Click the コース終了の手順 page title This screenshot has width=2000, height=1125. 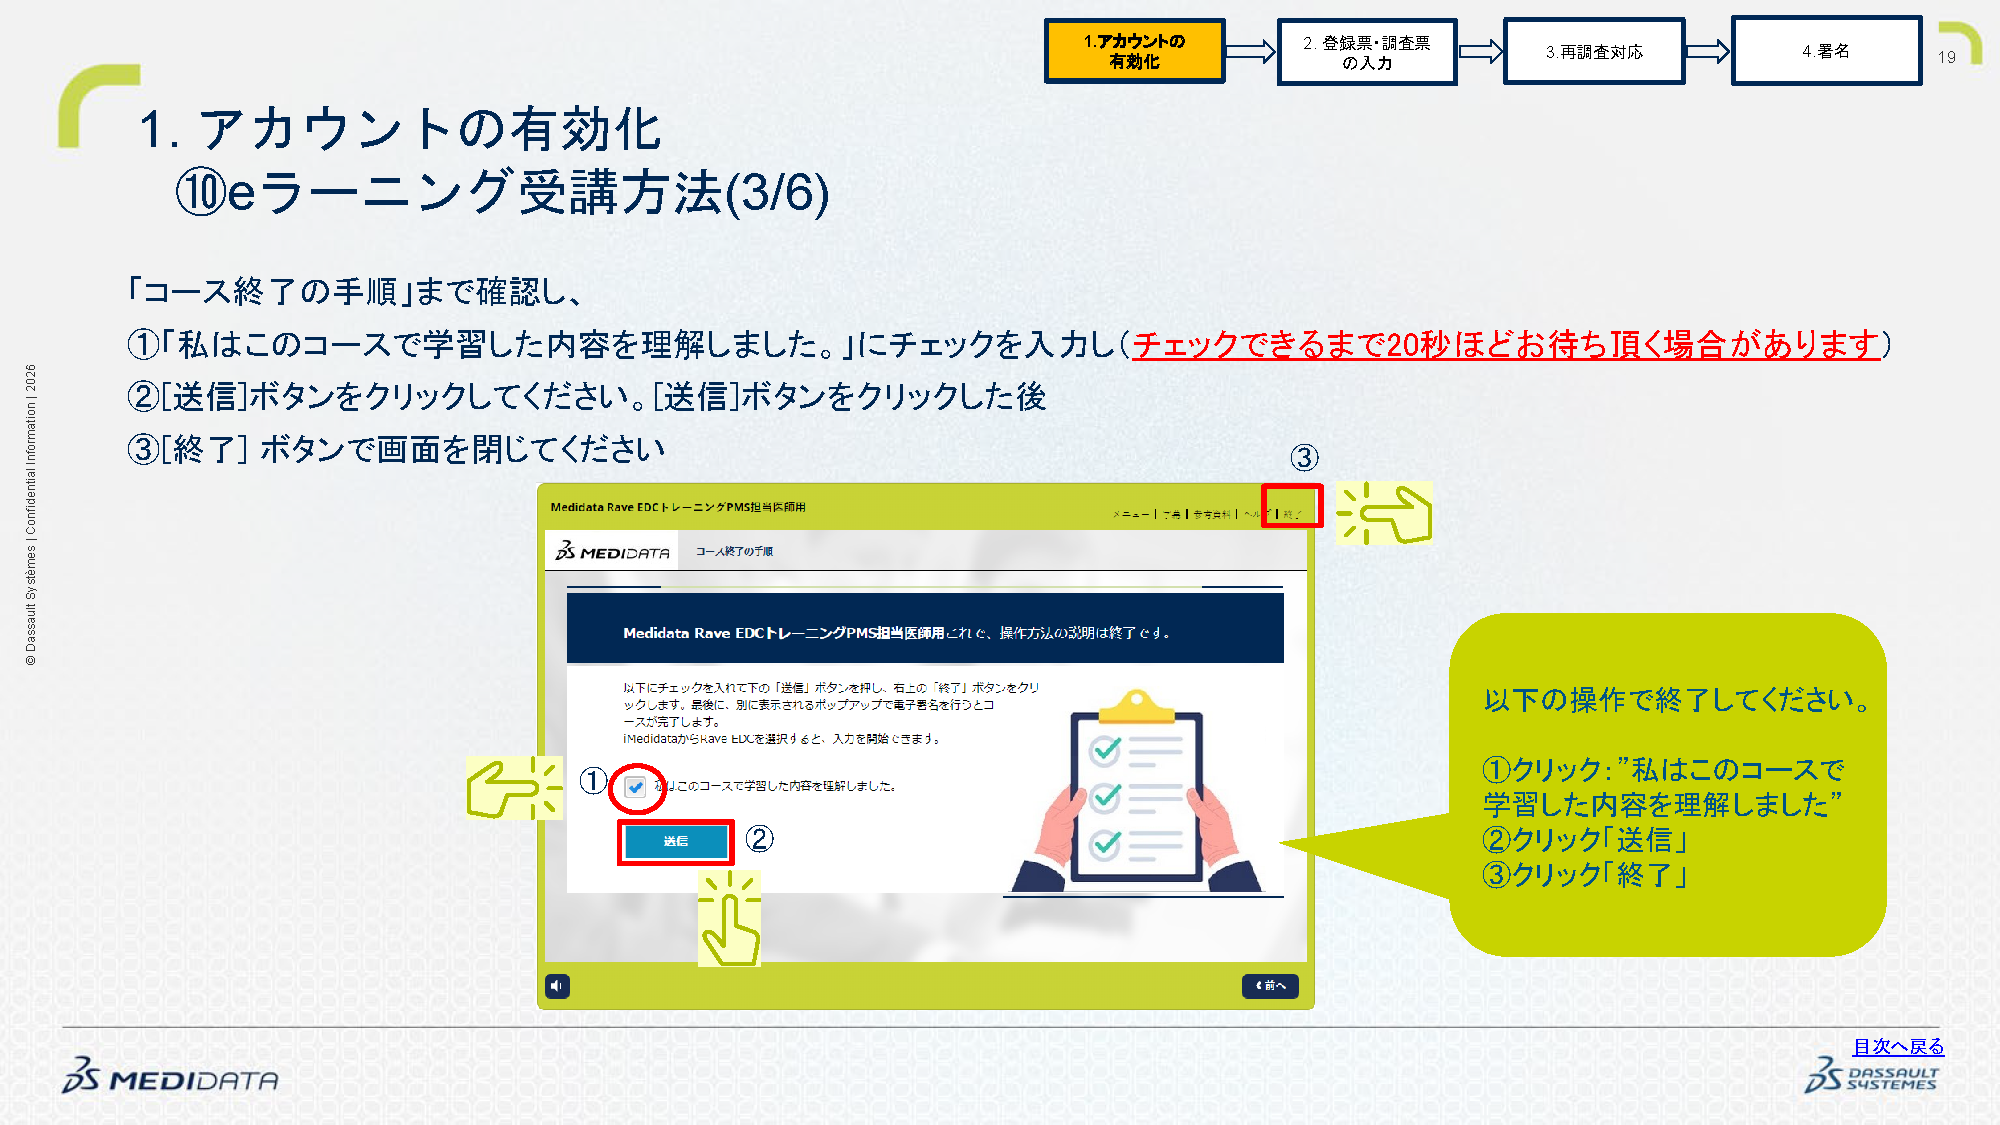click(x=734, y=551)
